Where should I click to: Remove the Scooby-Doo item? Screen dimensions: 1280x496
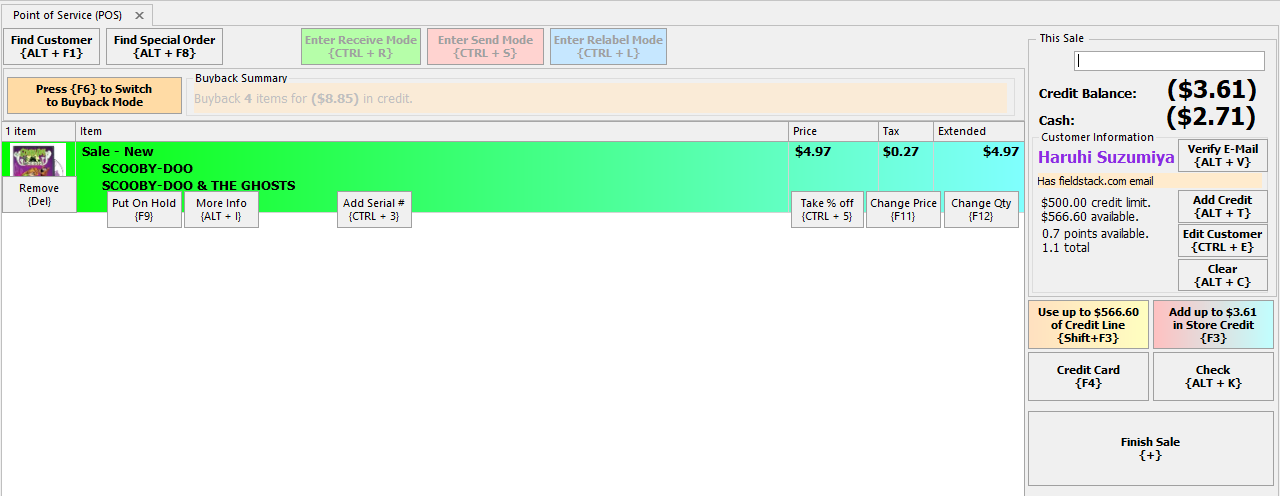[39, 194]
